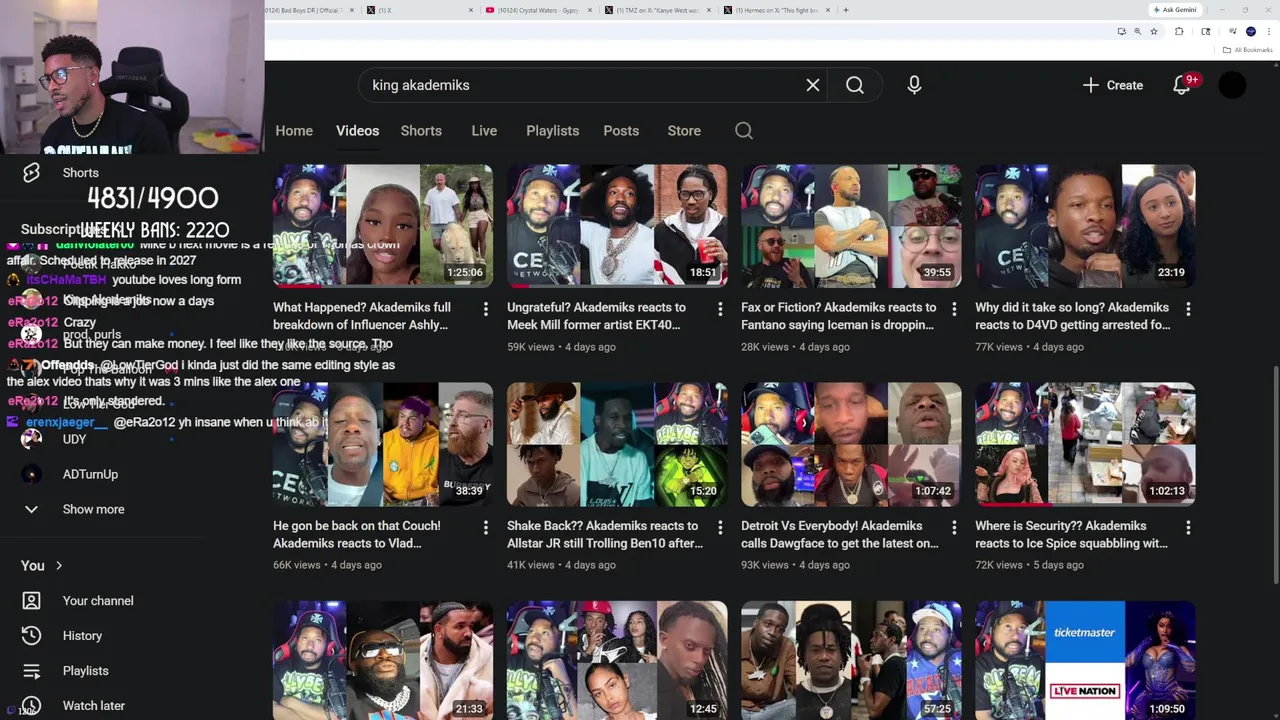The image size is (1280, 720).
Task: Switch to Crystal Waters Gypsy browser tab
Action: pyautogui.click(x=540, y=10)
